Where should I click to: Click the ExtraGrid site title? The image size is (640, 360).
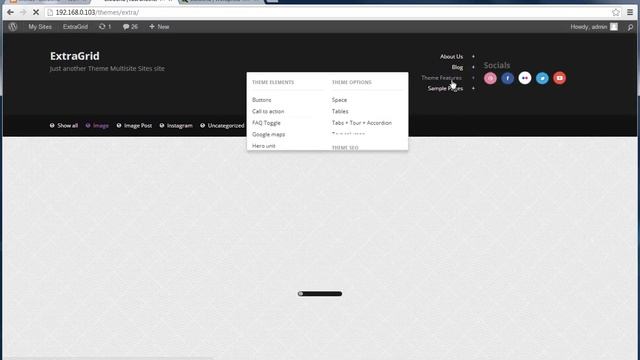tap(75, 56)
